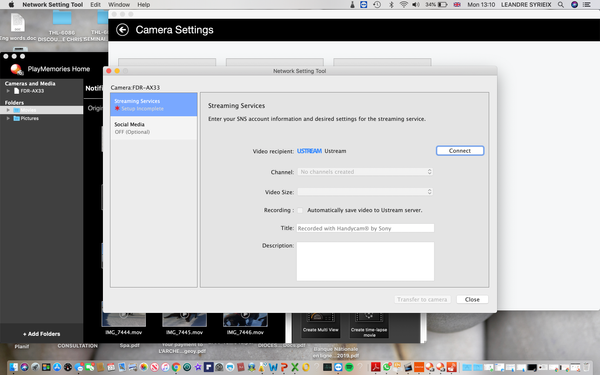Screen dimensions: 600x375
Task: Open the Help menu
Action: [x=143, y=5]
